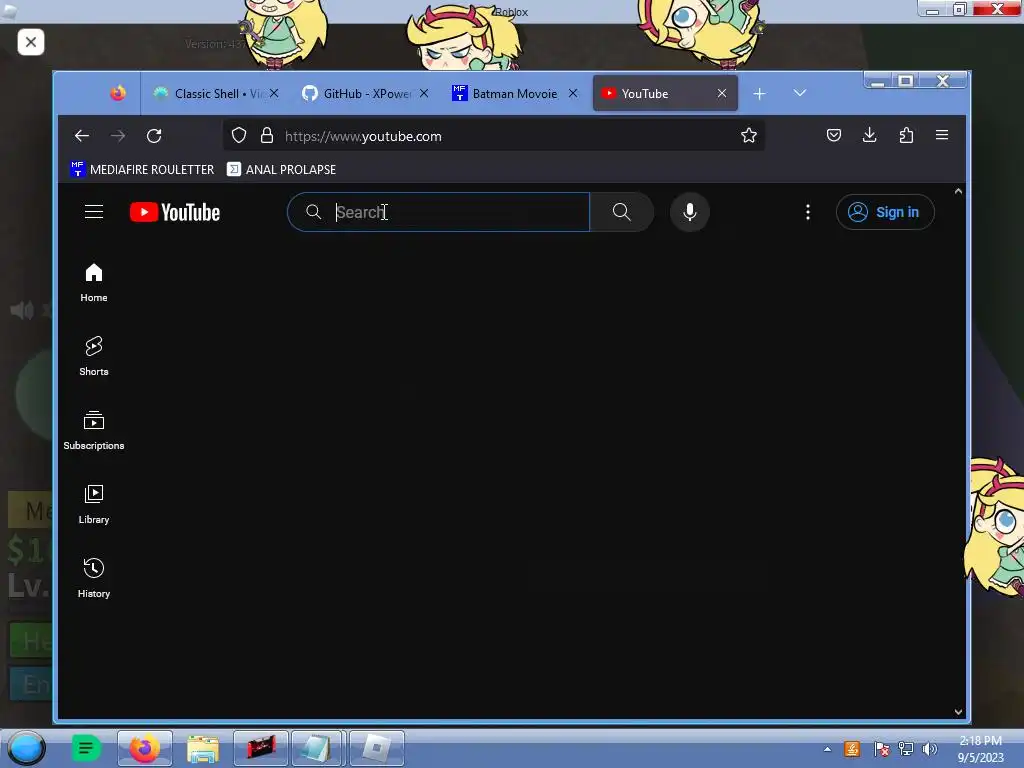This screenshot has height=768, width=1024.
Task: Open the Firefox application menu
Action: (942, 135)
